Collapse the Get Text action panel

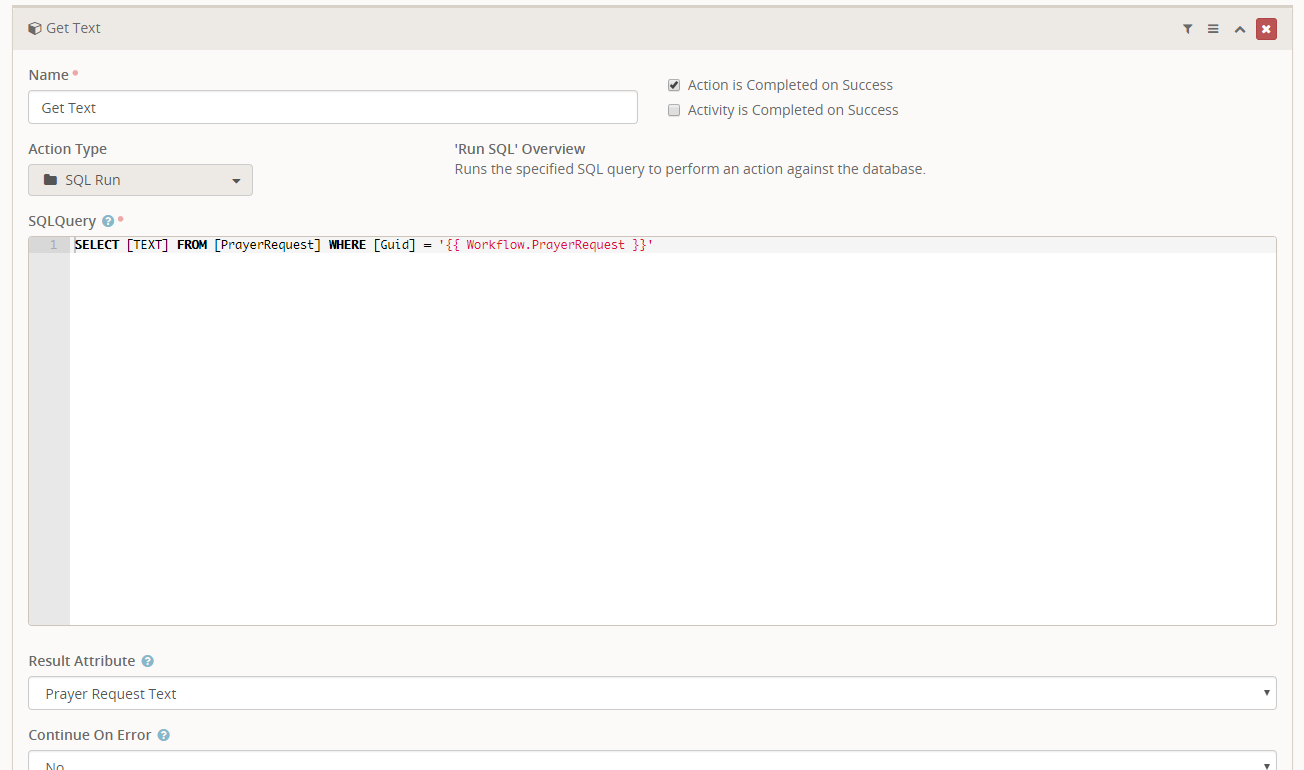coord(1240,29)
